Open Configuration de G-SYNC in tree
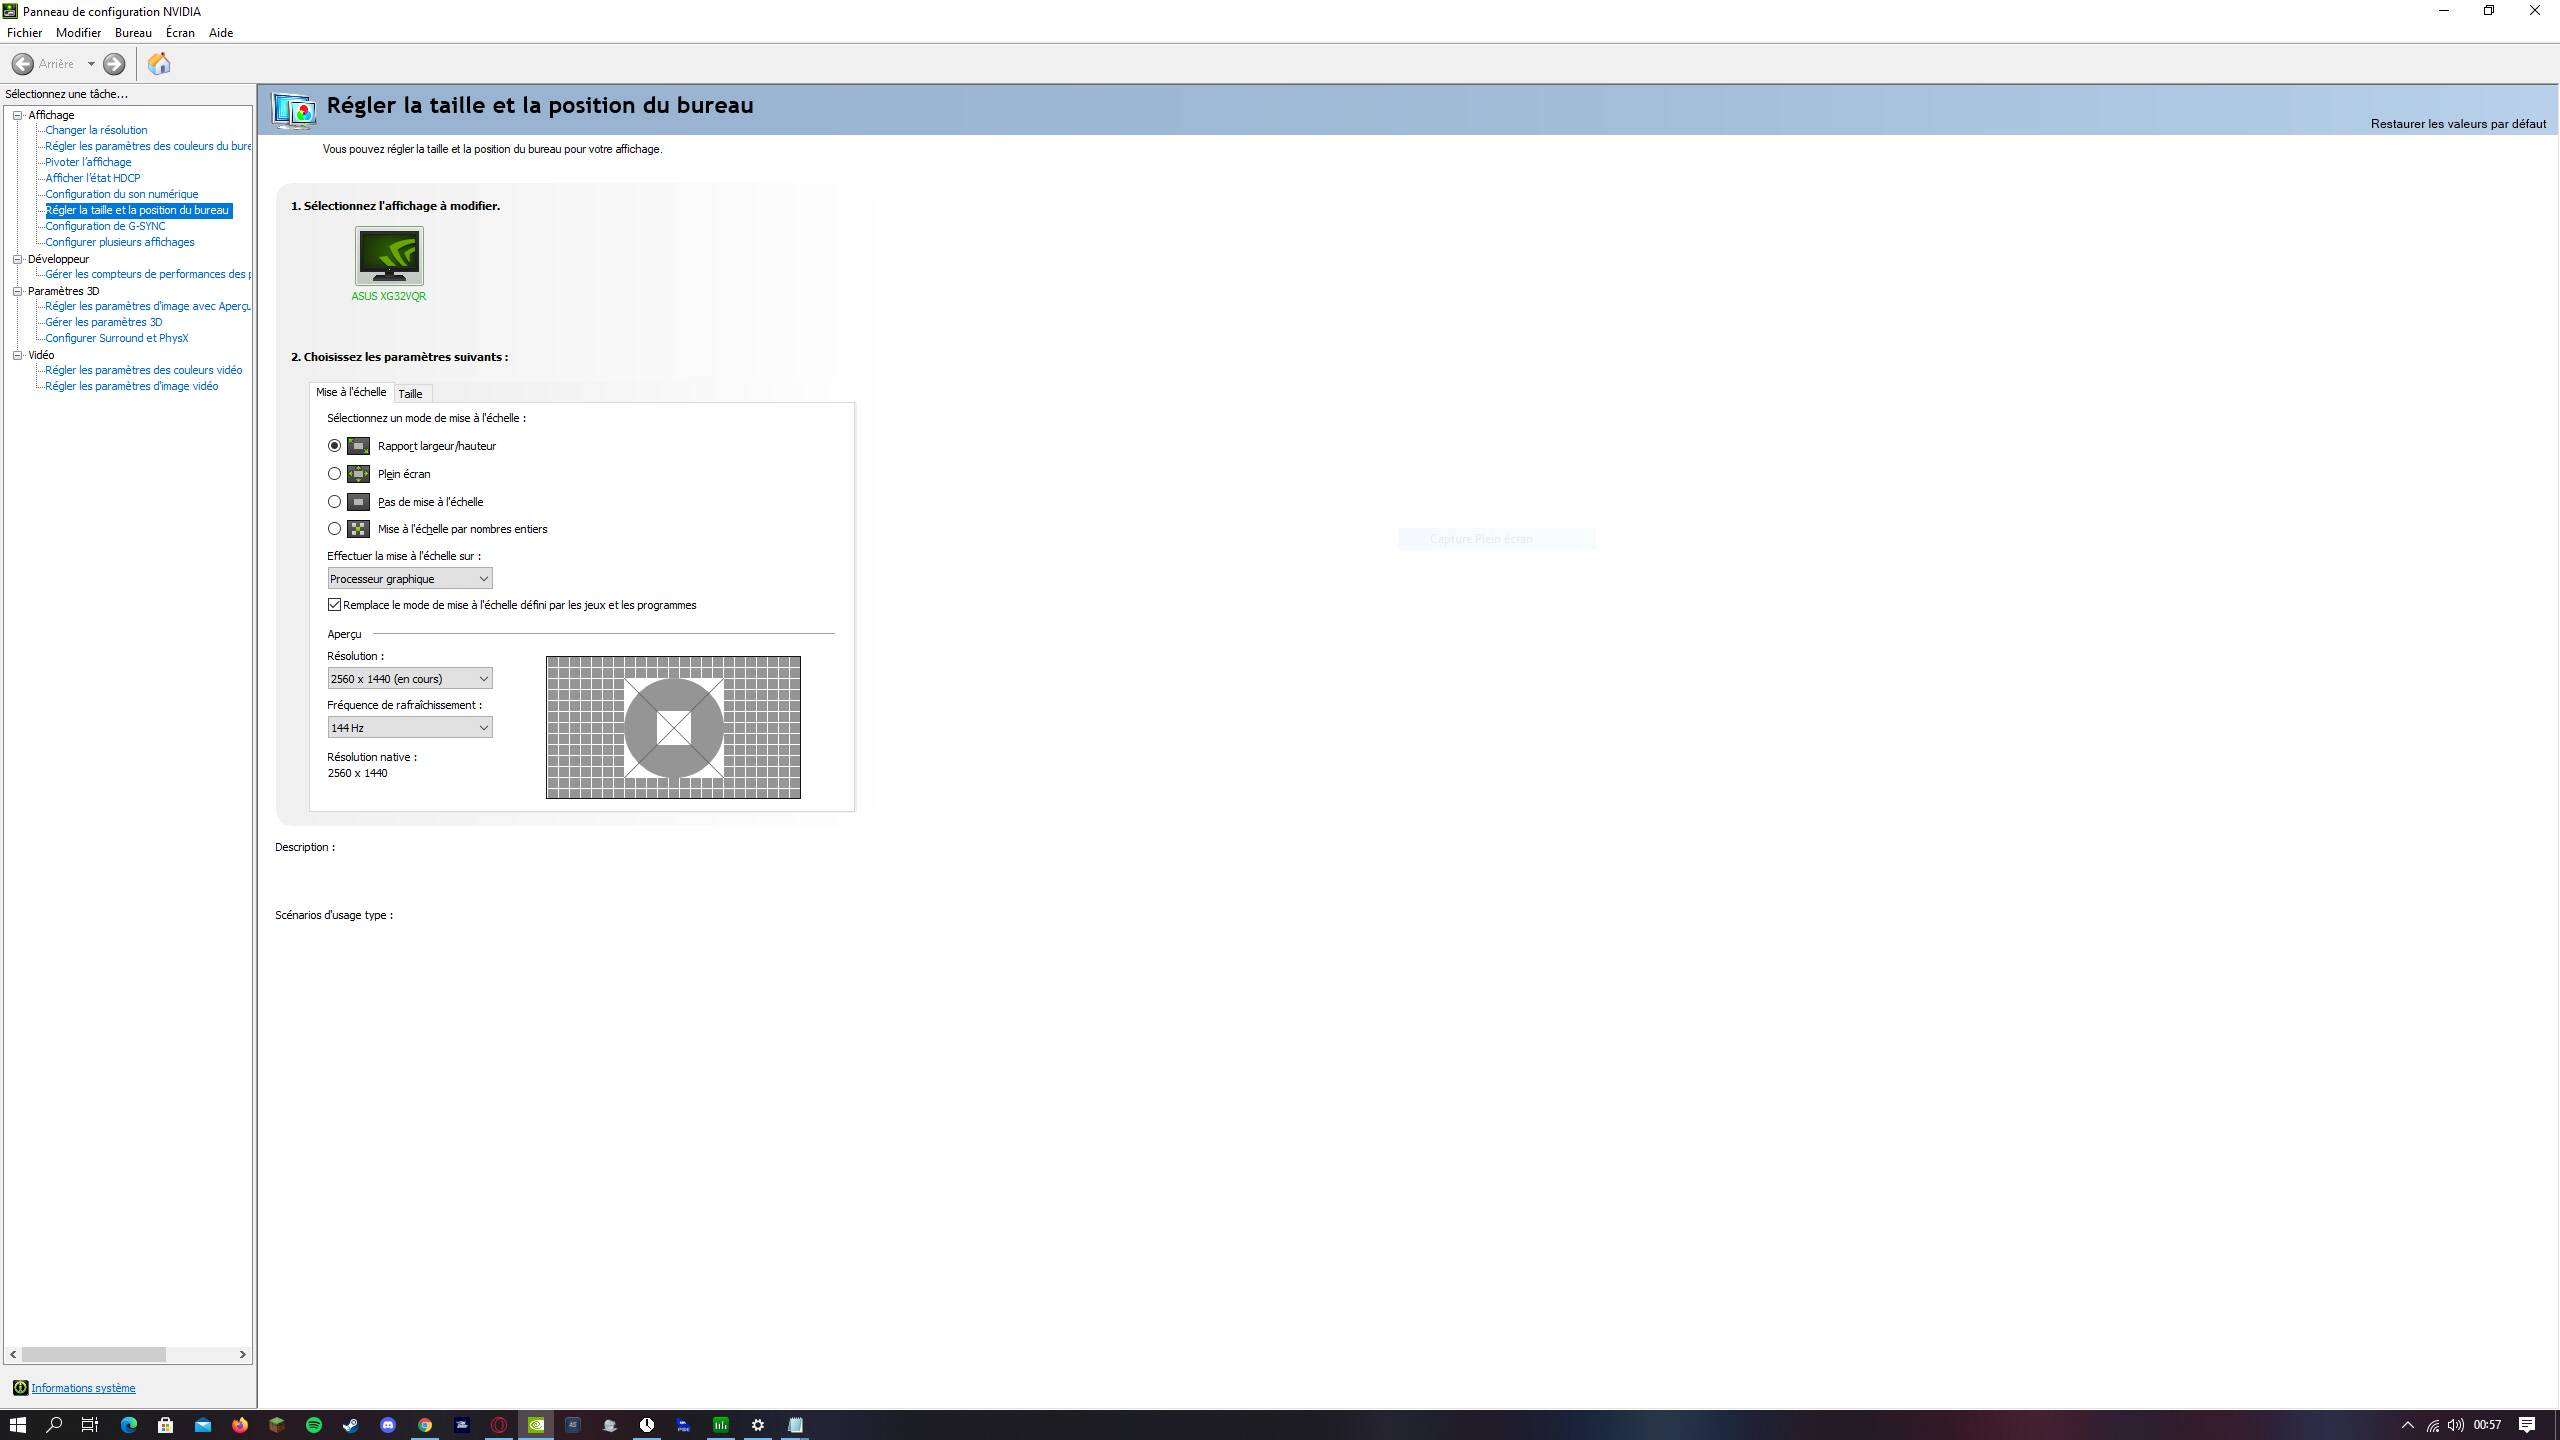 pyautogui.click(x=105, y=226)
